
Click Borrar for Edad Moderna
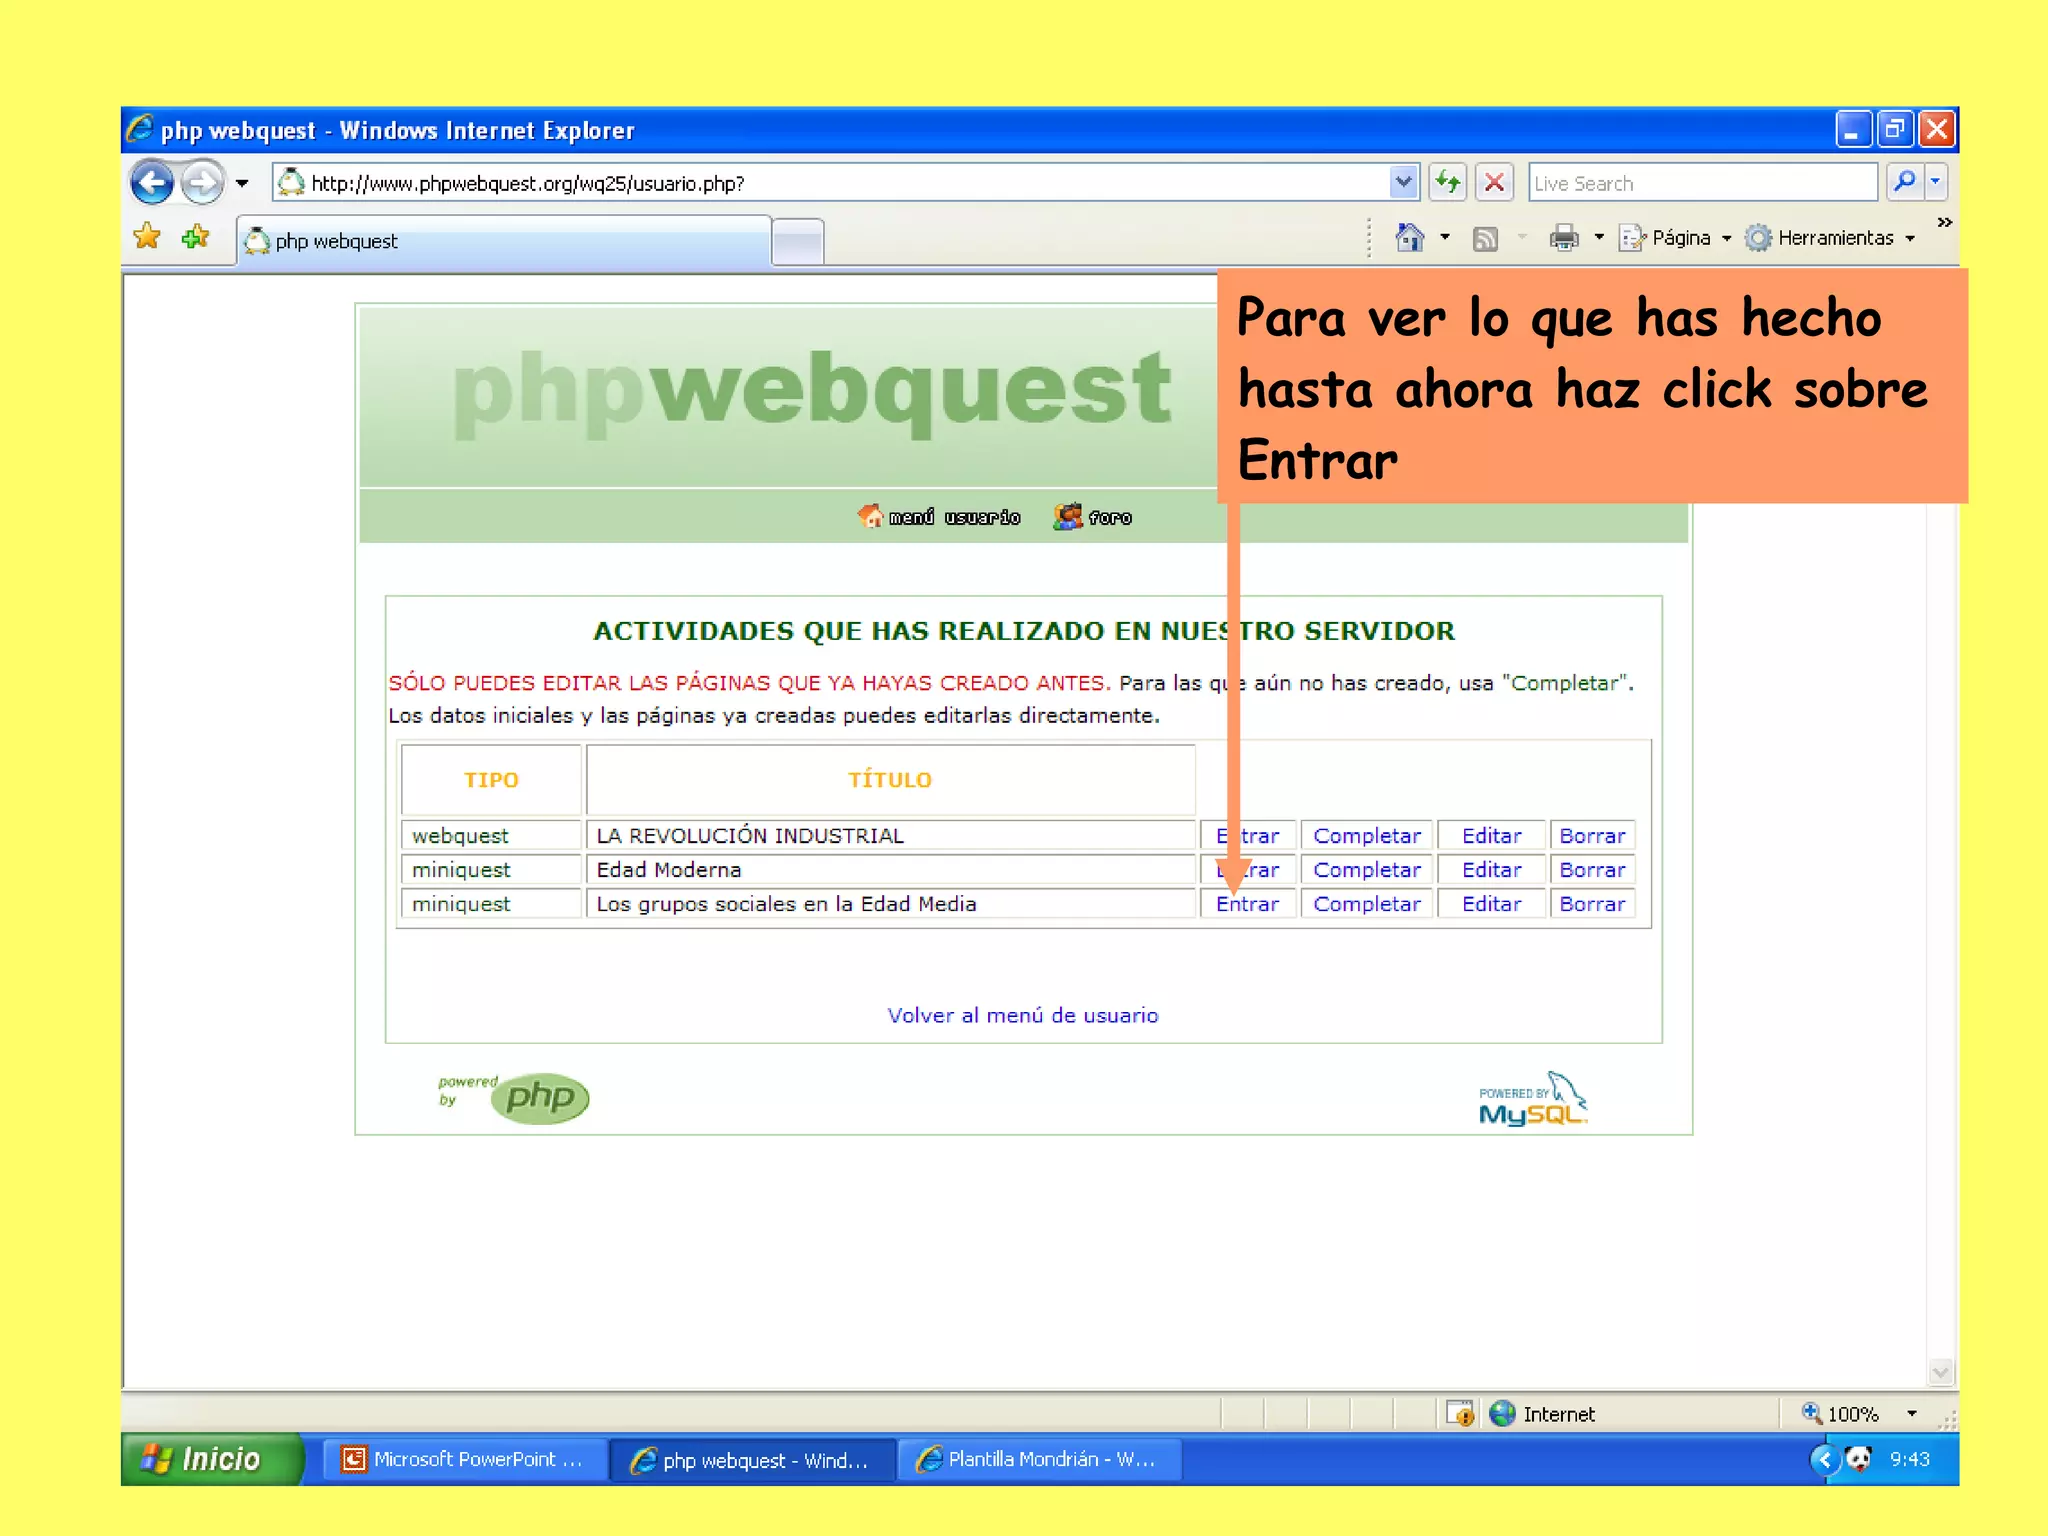click(x=1592, y=870)
